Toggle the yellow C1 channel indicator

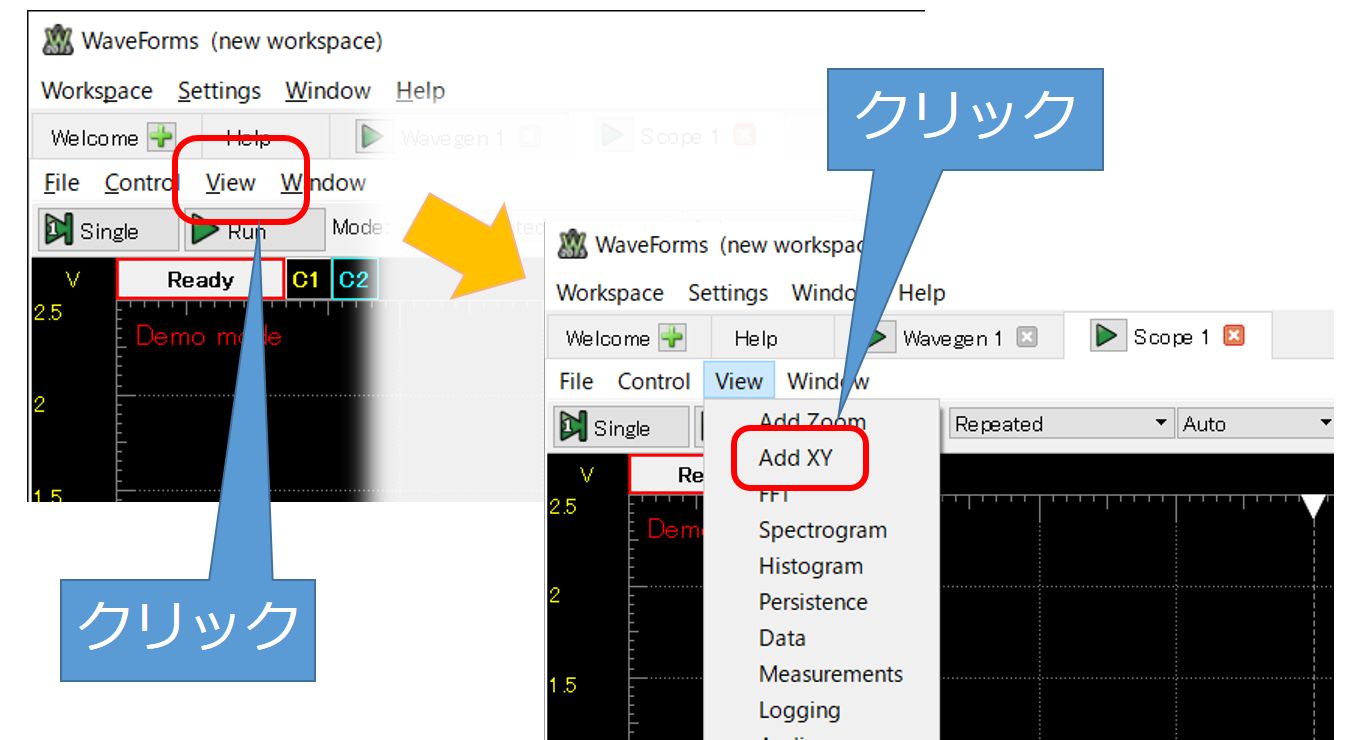(305, 280)
